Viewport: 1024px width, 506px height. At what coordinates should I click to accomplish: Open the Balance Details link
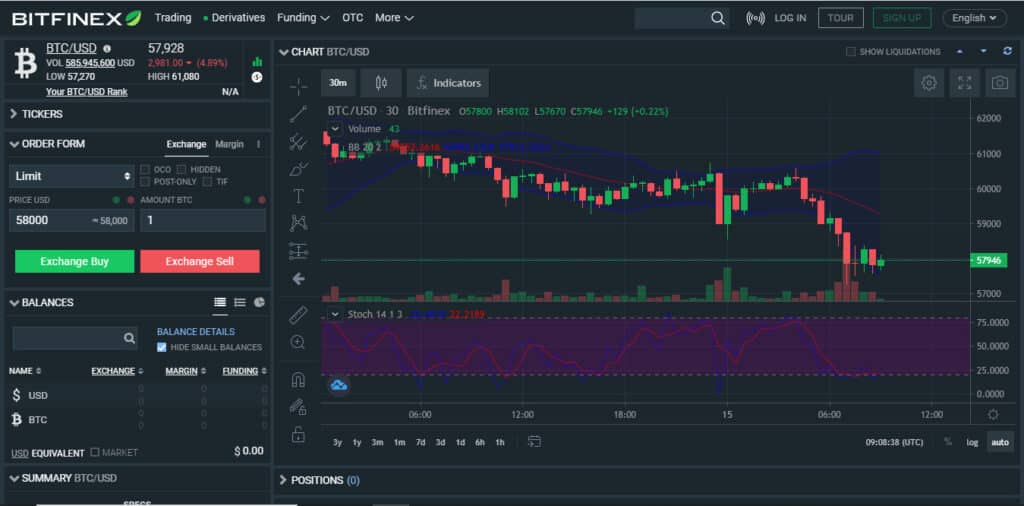click(196, 332)
